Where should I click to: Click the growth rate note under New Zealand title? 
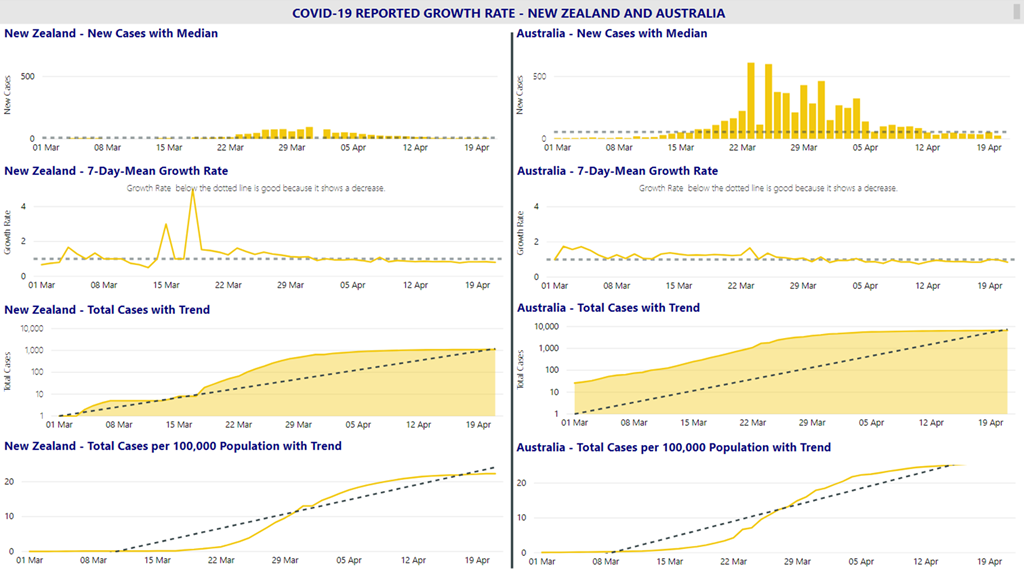pos(255,188)
